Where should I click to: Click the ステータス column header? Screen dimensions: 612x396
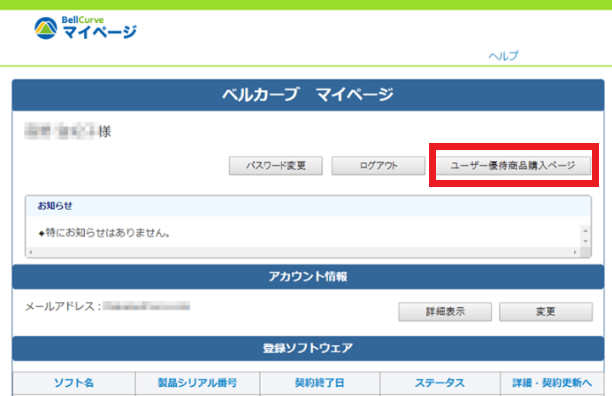pos(440,383)
